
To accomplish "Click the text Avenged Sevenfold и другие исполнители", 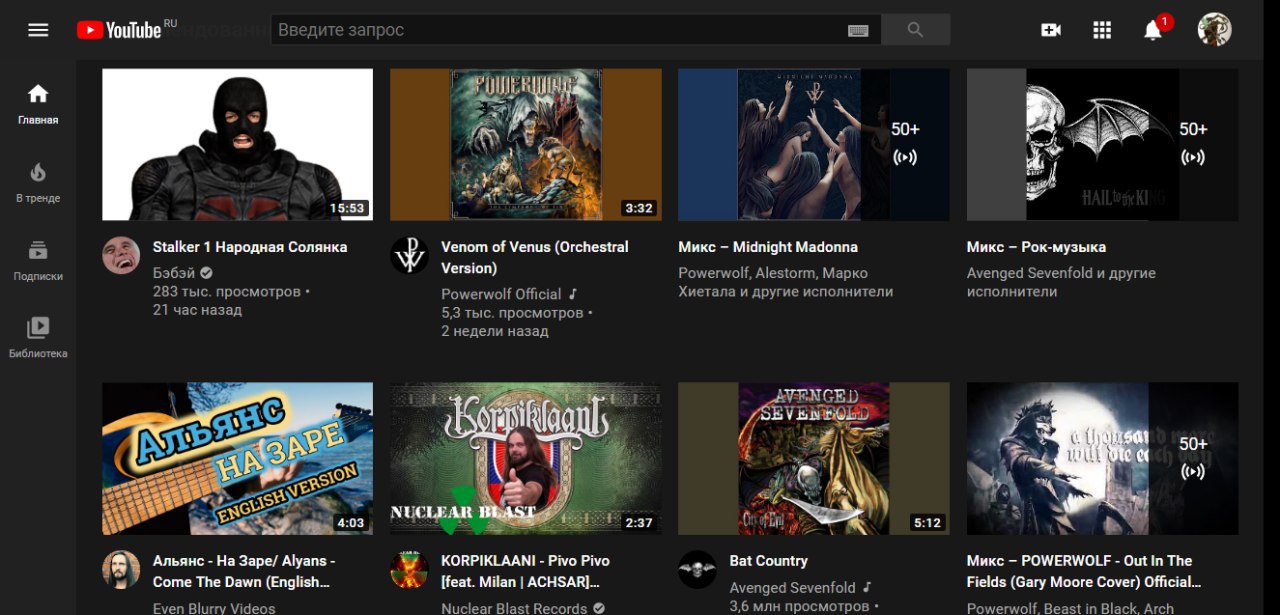I will pos(1061,282).
